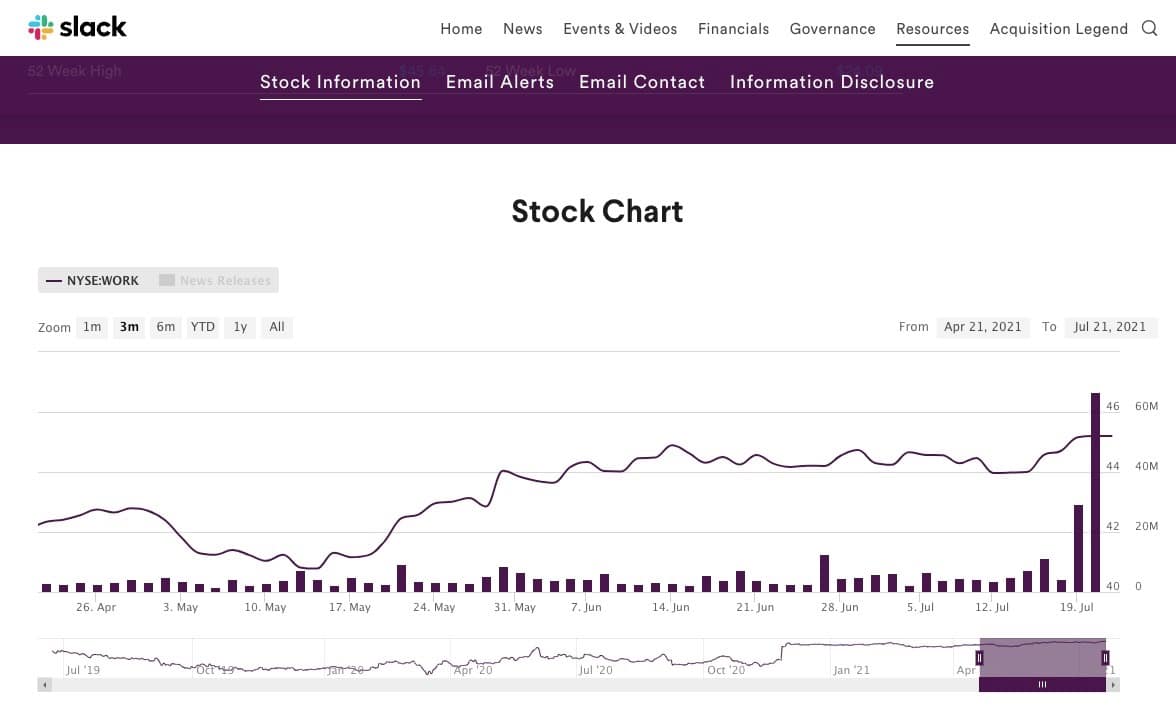
Task: Open the Governance menu
Action: coord(832,28)
